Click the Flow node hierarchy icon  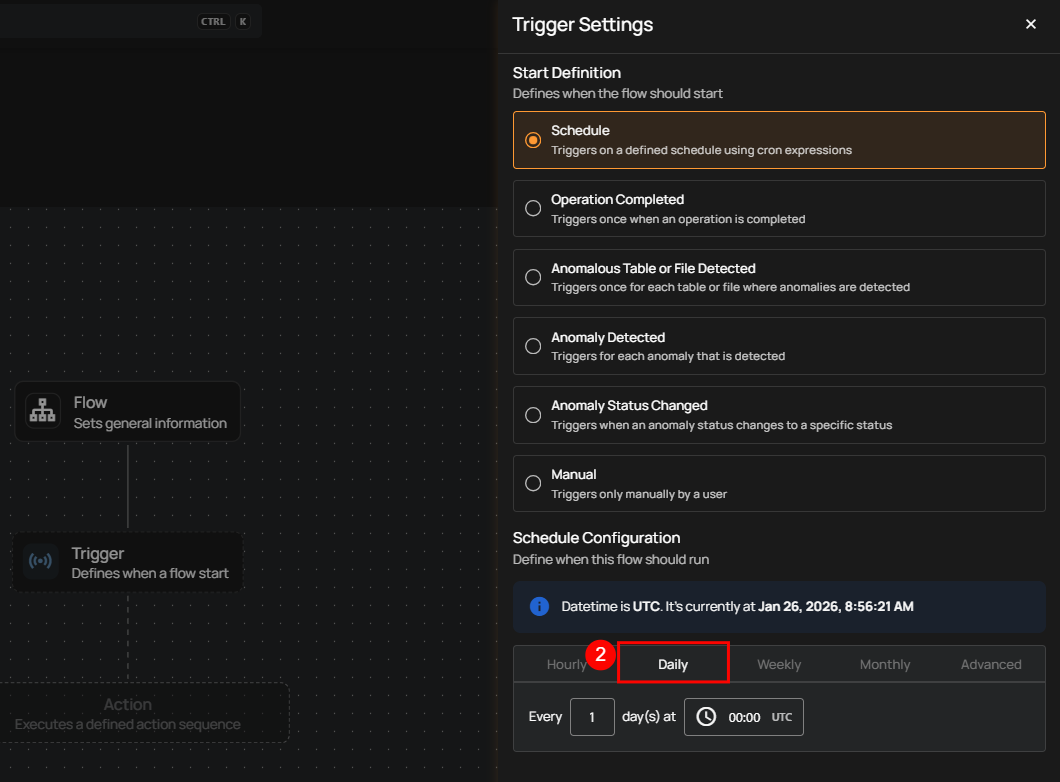tap(43, 411)
